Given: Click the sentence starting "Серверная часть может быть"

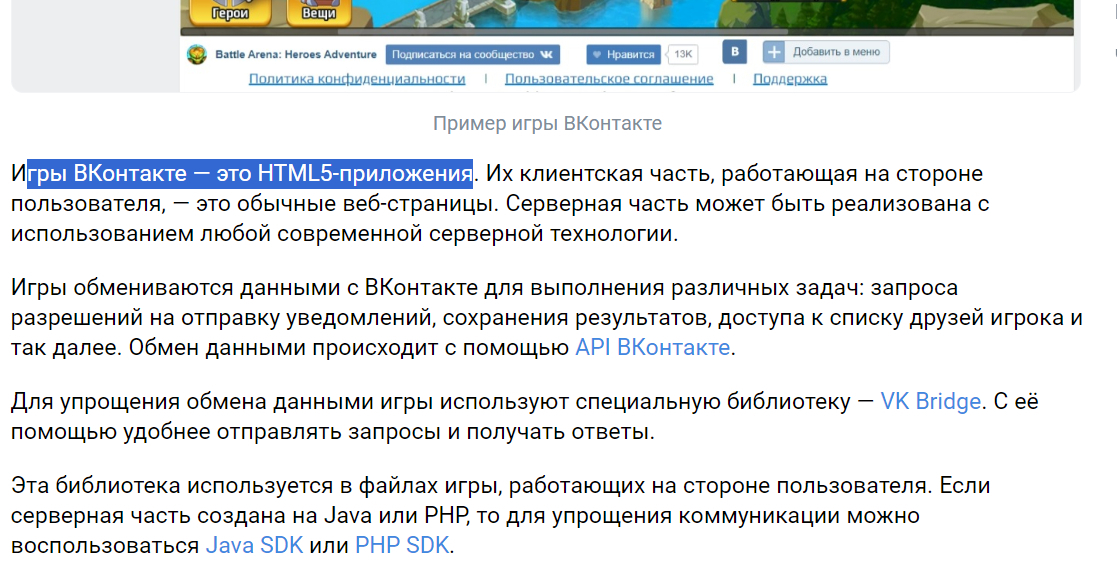Looking at the screenshot, I should pyautogui.click(x=499, y=219).
